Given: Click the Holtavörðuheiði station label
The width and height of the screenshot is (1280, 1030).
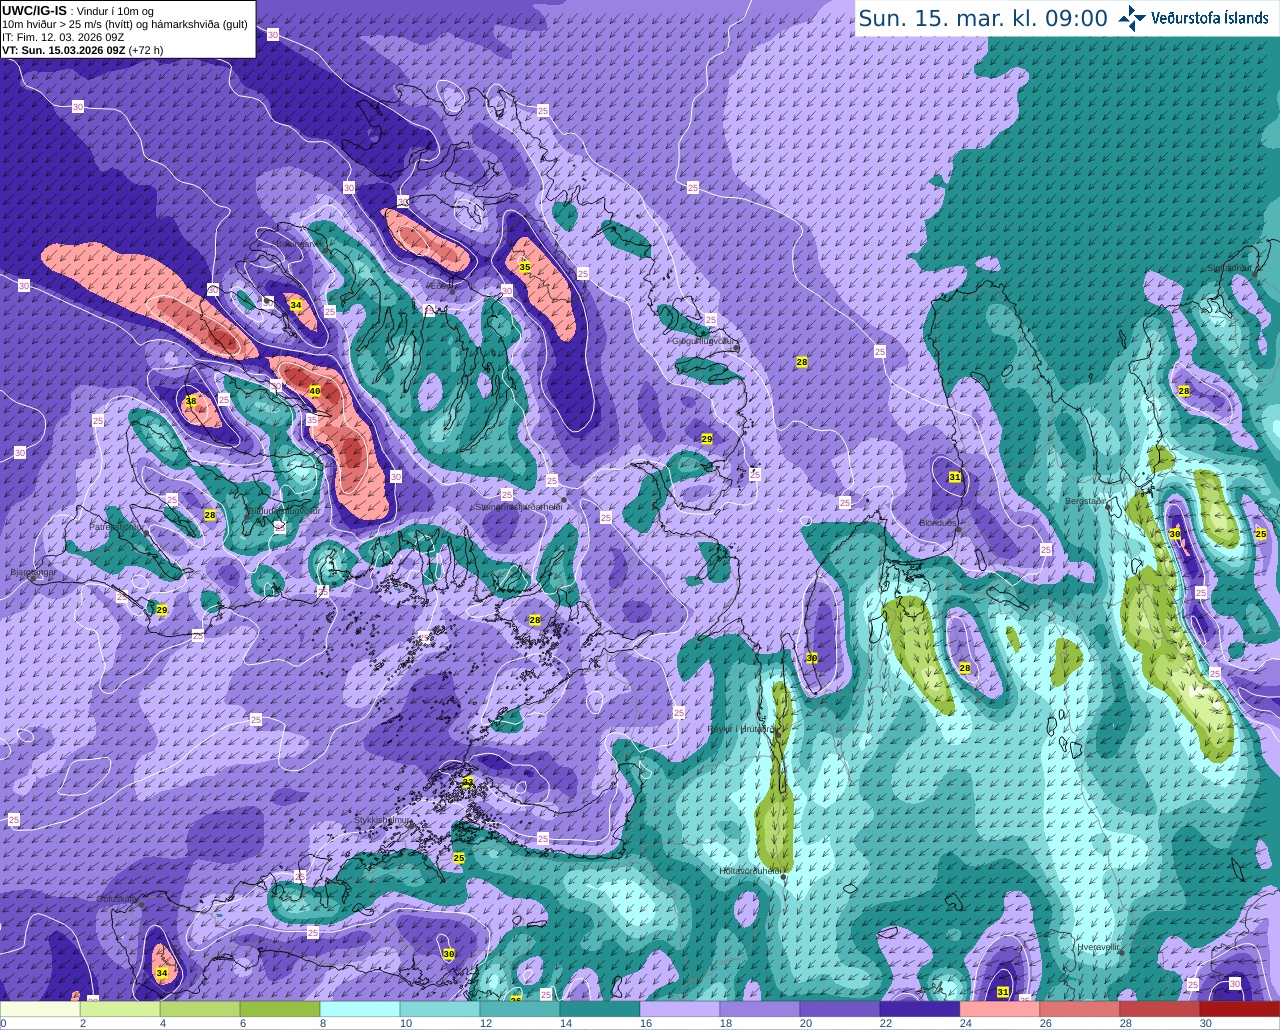Looking at the screenshot, I should click(752, 871).
